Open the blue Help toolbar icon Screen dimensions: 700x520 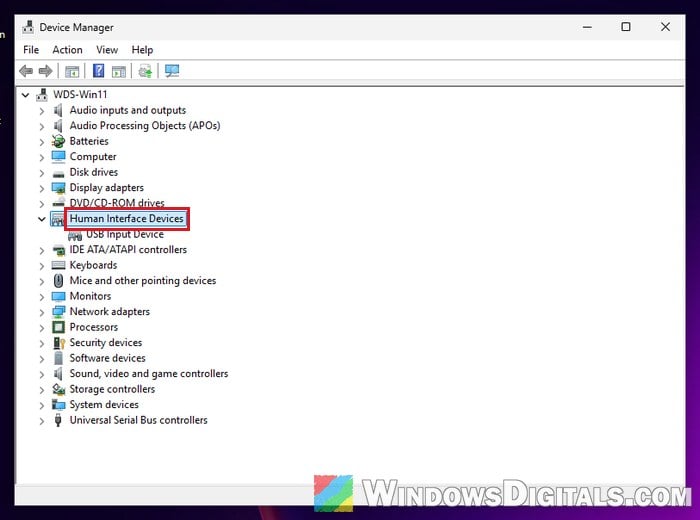[98, 71]
